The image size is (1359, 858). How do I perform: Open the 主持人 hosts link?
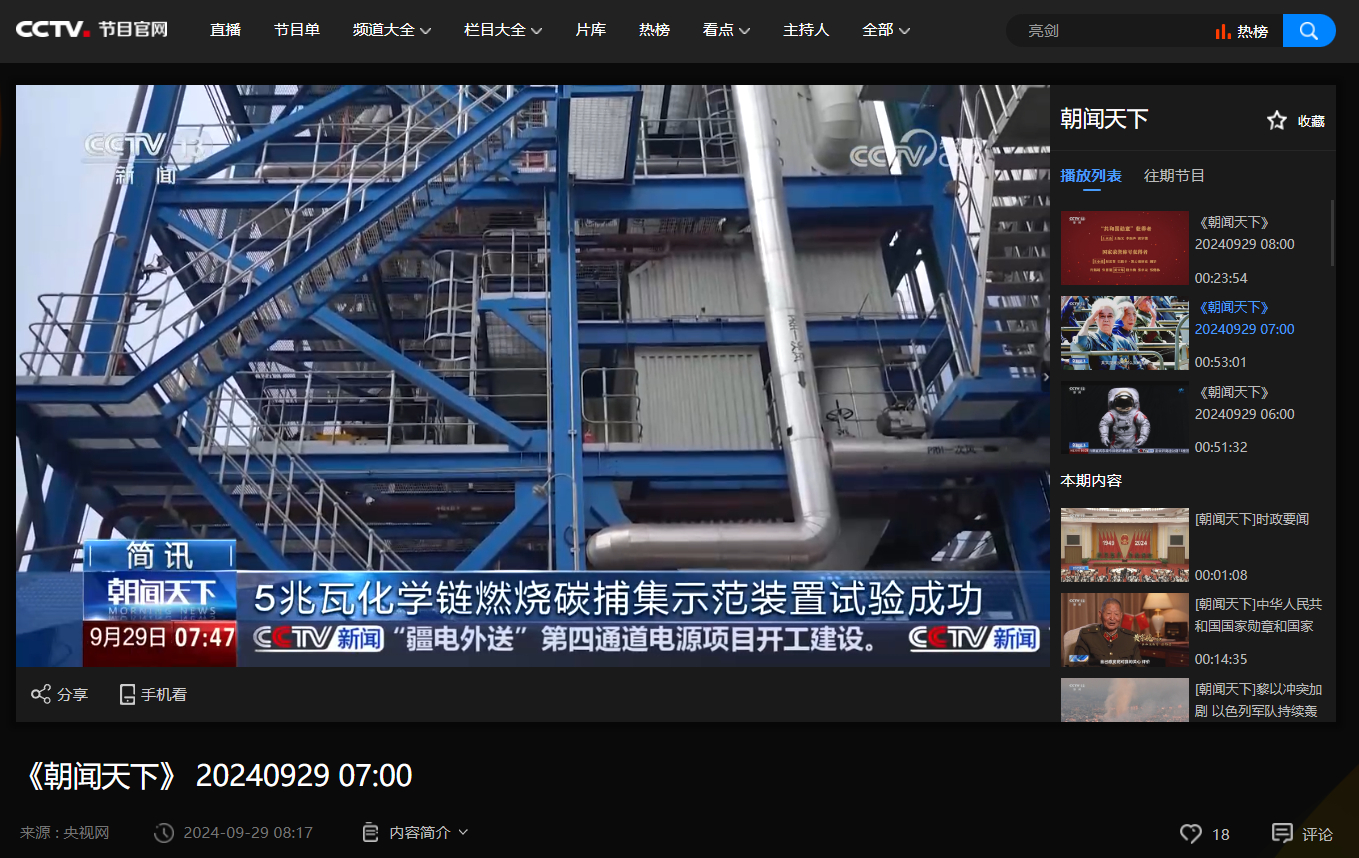pos(805,30)
